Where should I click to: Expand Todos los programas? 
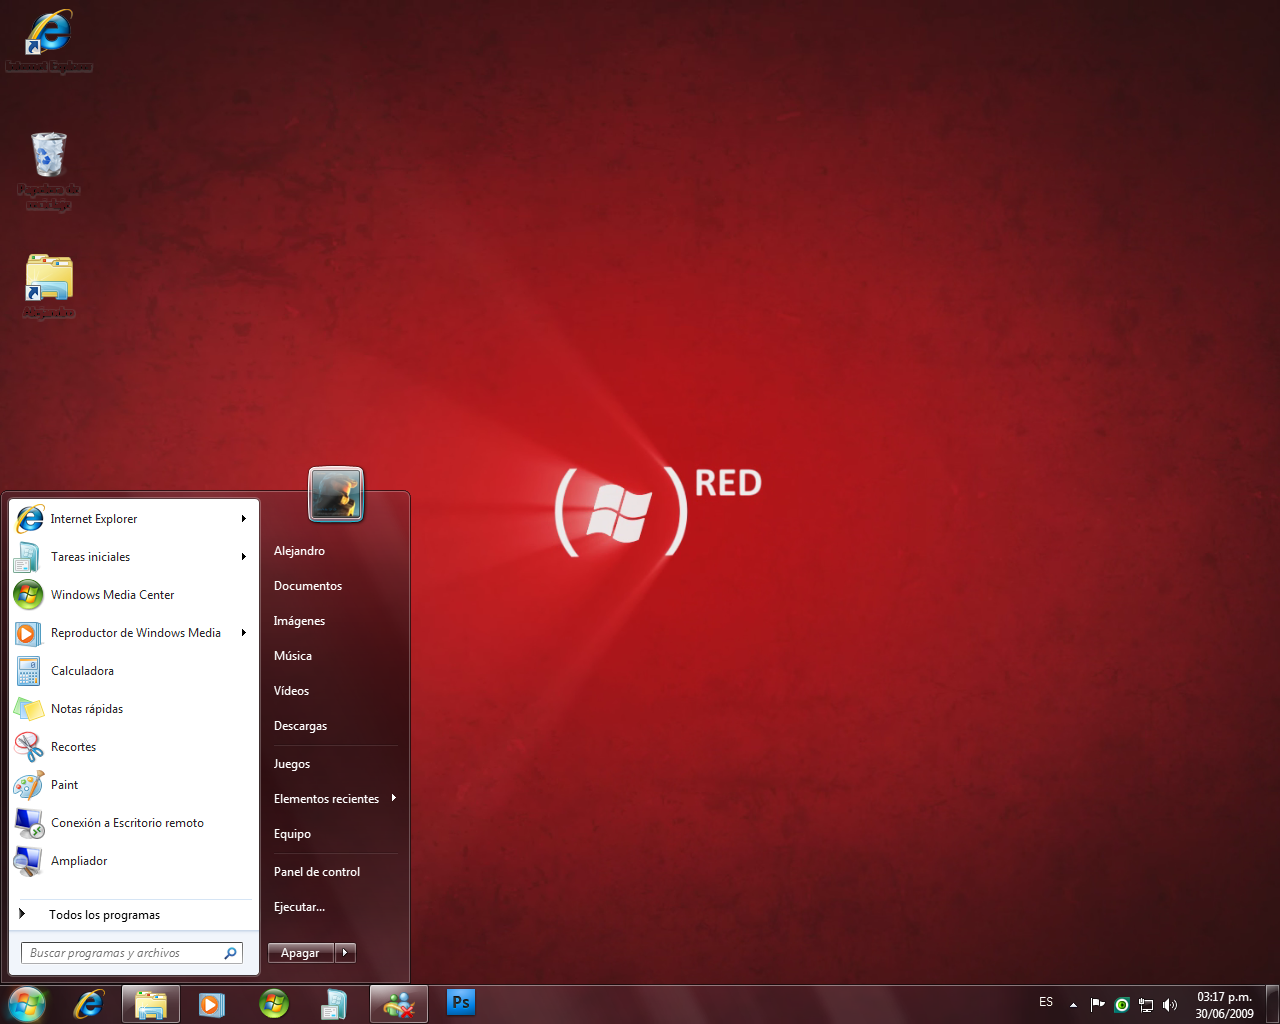[x=105, y=914]
